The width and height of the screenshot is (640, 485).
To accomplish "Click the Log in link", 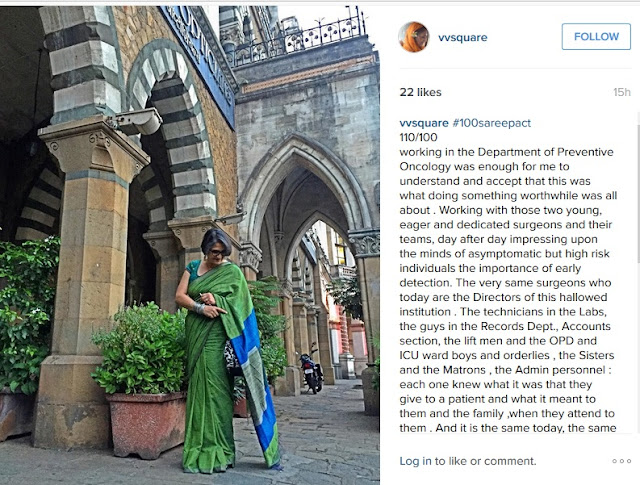I will [x=415, y=461].
